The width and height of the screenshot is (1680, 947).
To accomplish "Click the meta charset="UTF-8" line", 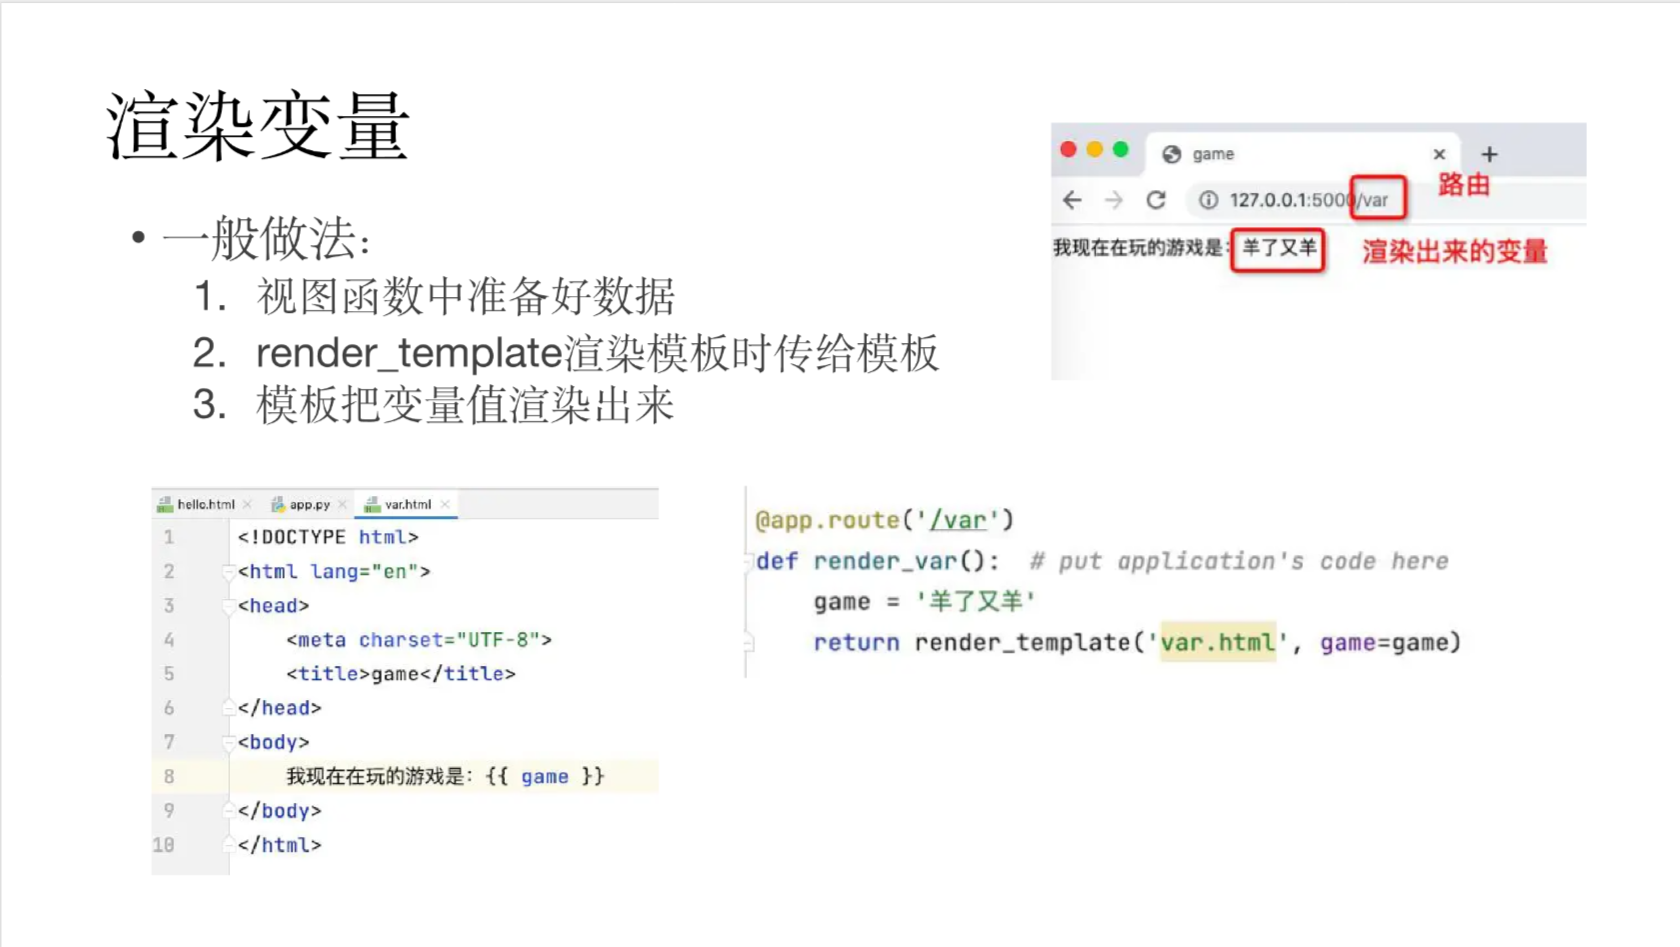I will pyautogui.click(x=419, y=640).
